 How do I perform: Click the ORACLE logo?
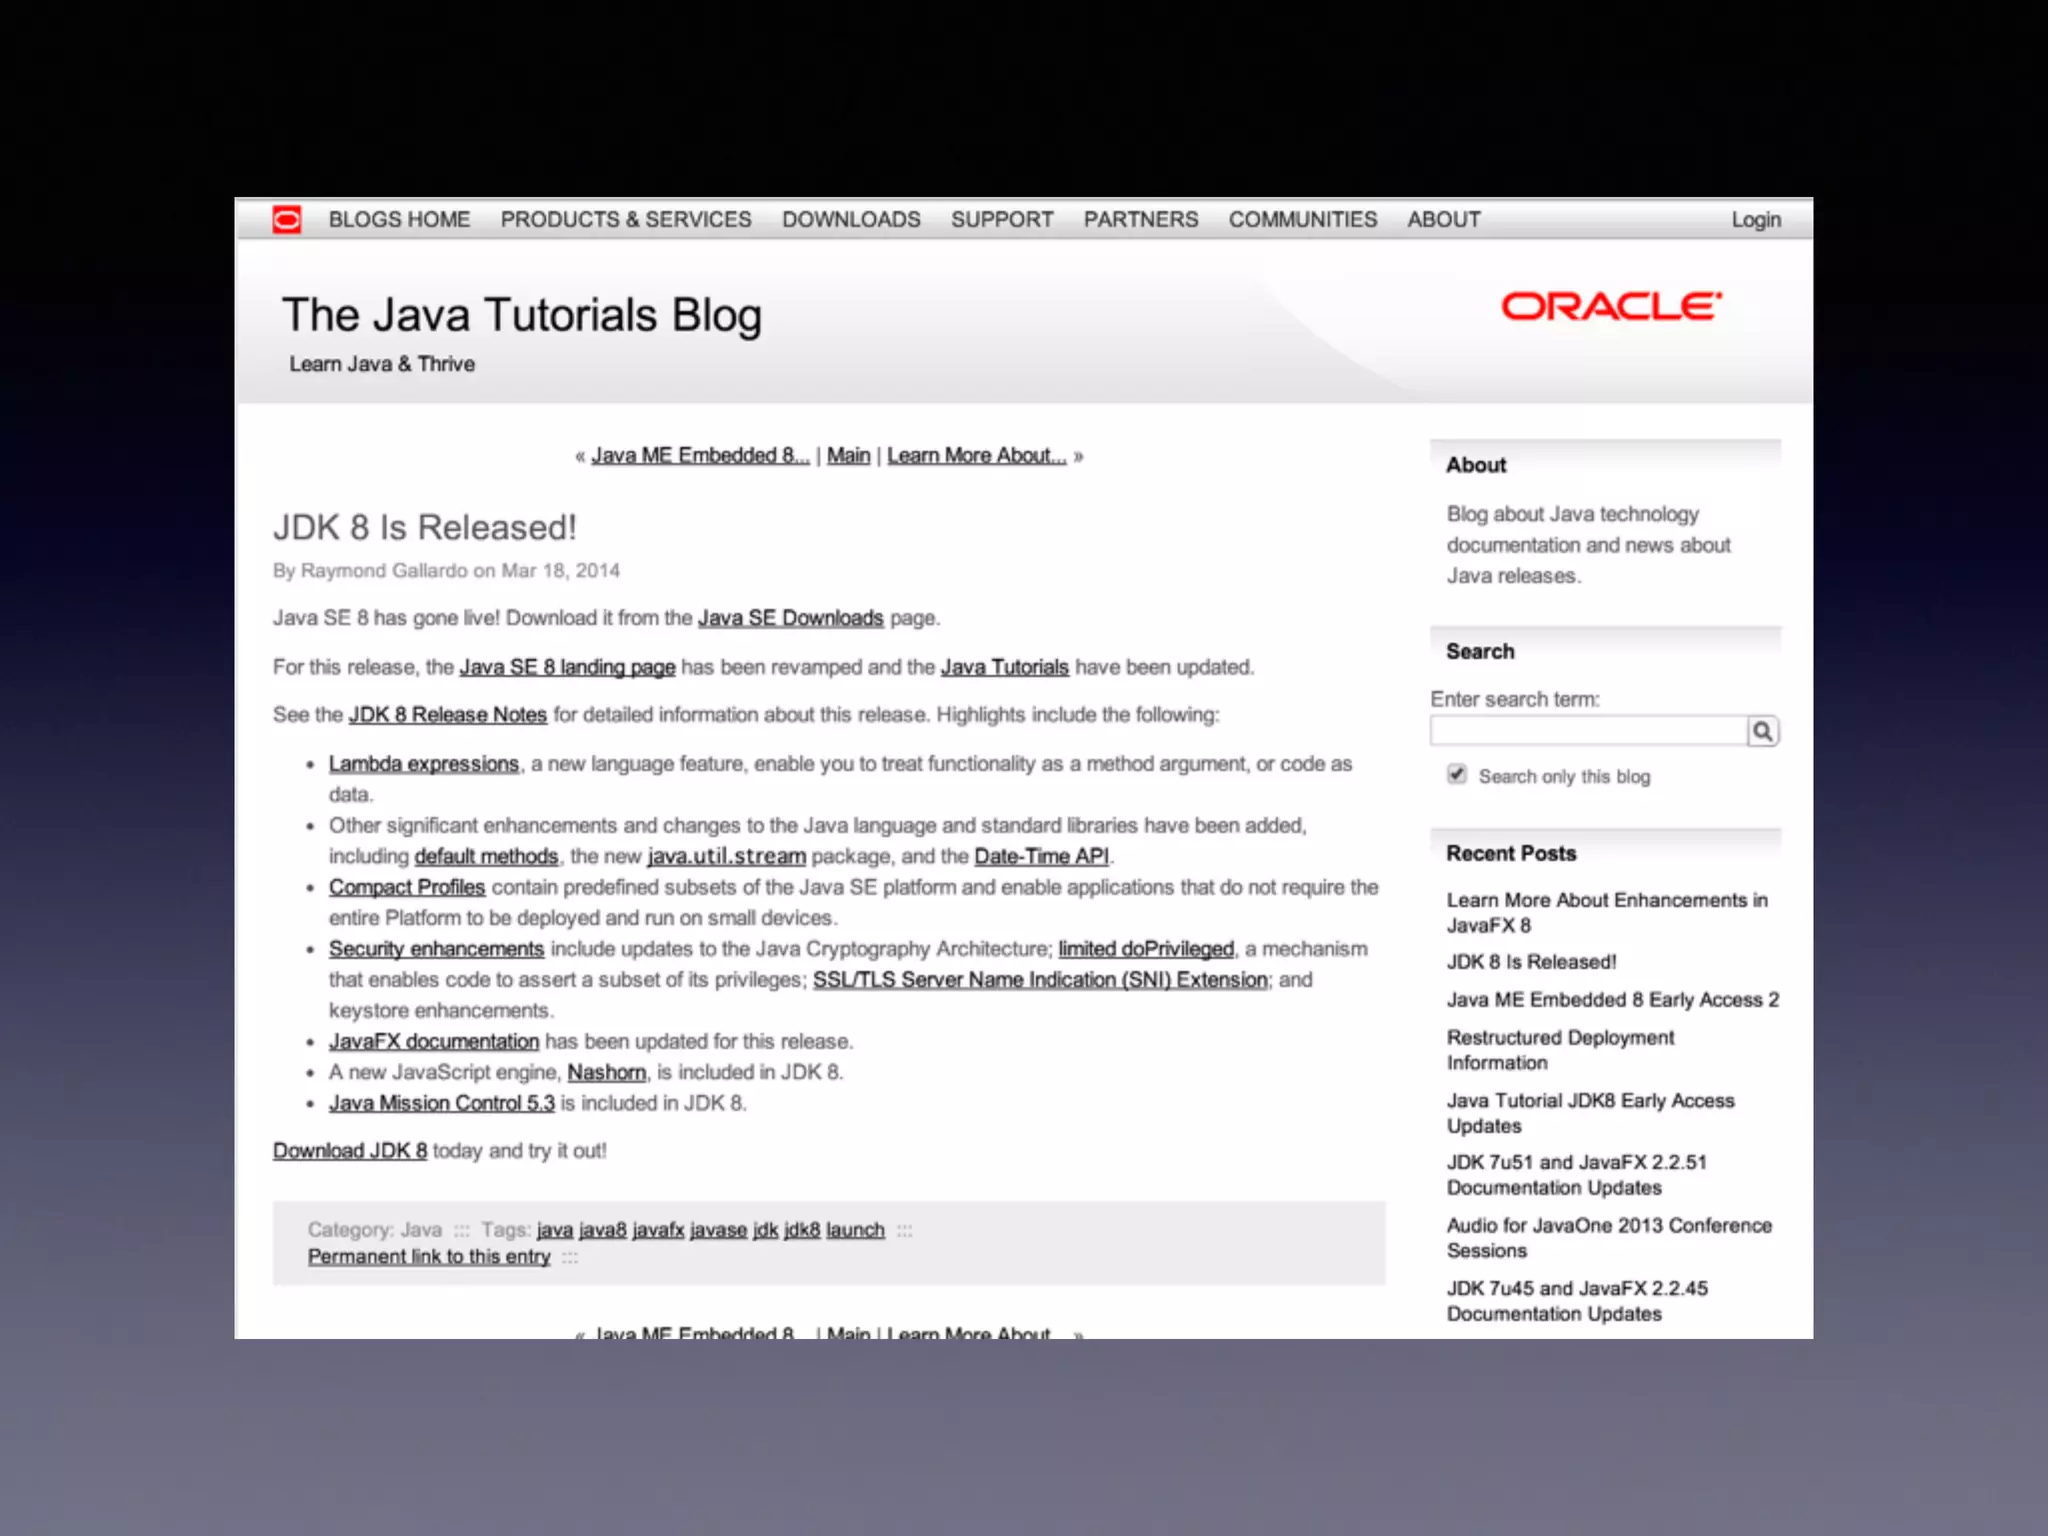pos(1611,306)
